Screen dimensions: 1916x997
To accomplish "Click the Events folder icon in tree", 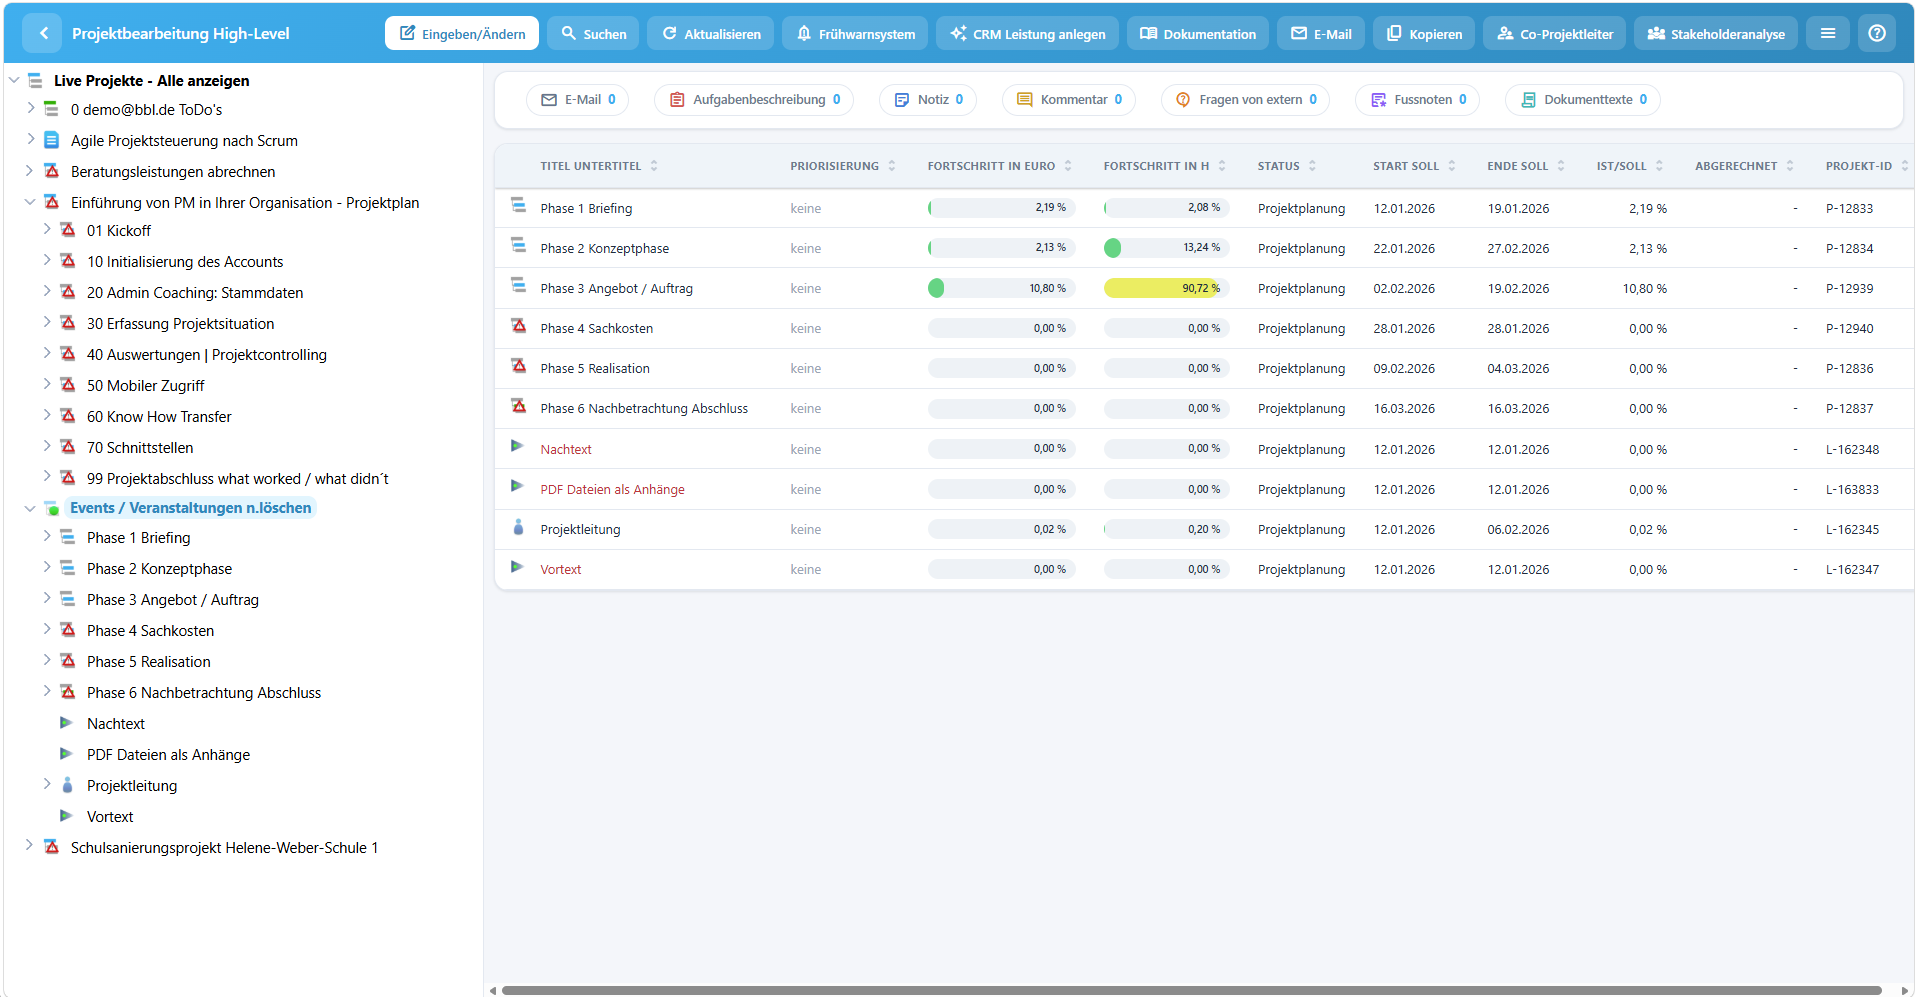I will tap(52, 508).
